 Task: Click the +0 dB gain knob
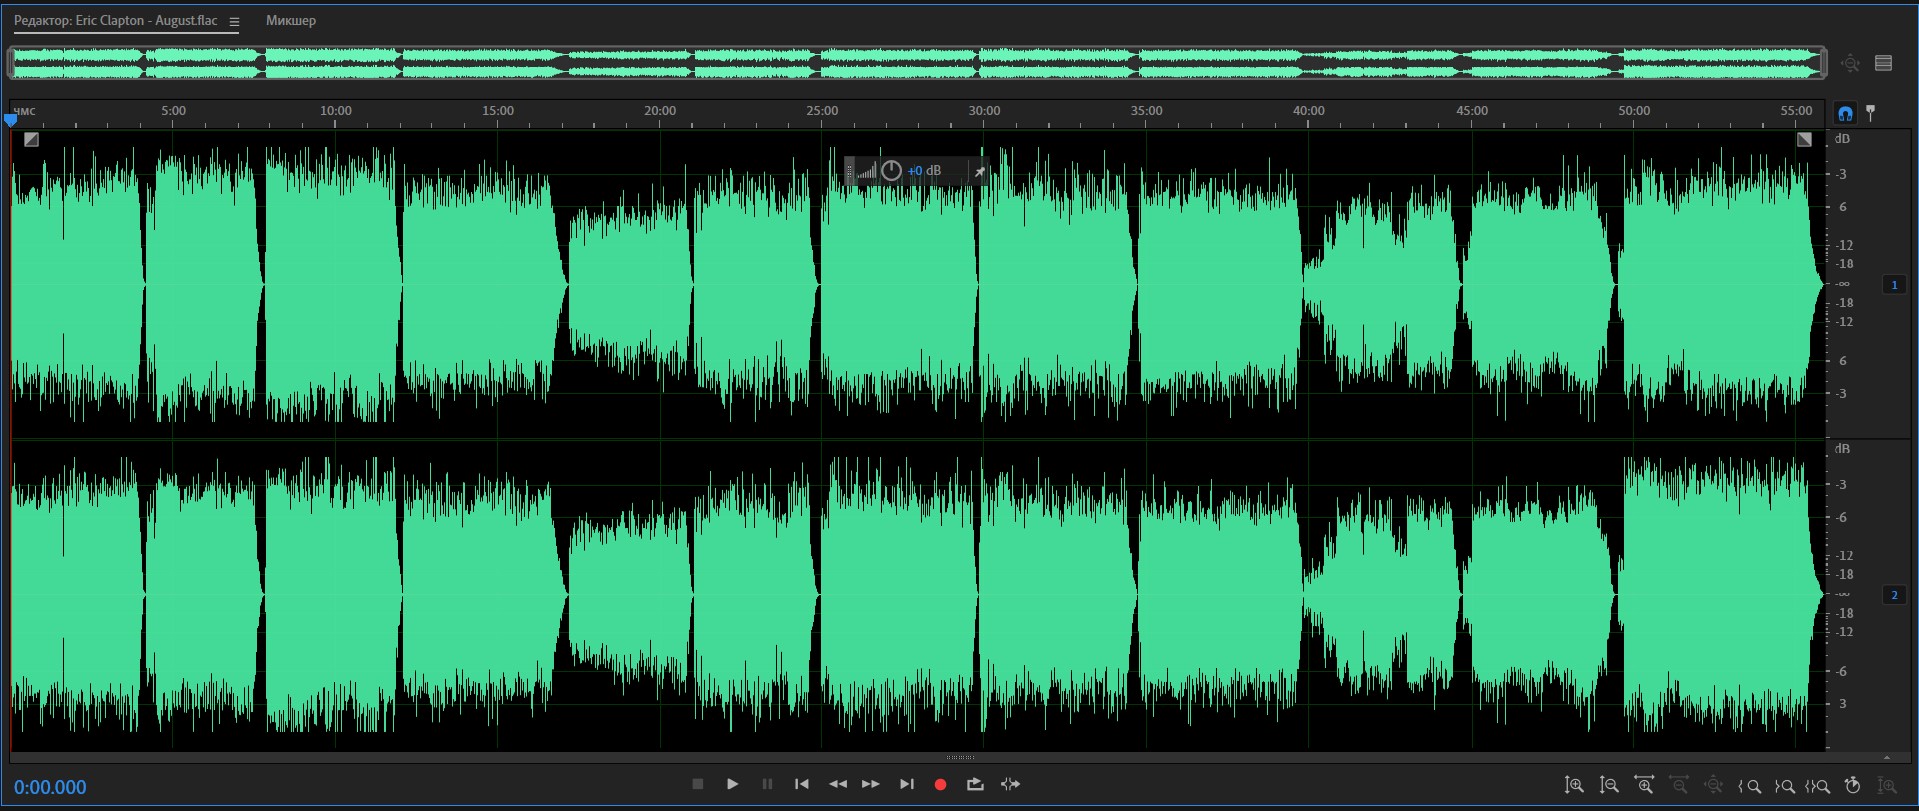tap(891, 171)
